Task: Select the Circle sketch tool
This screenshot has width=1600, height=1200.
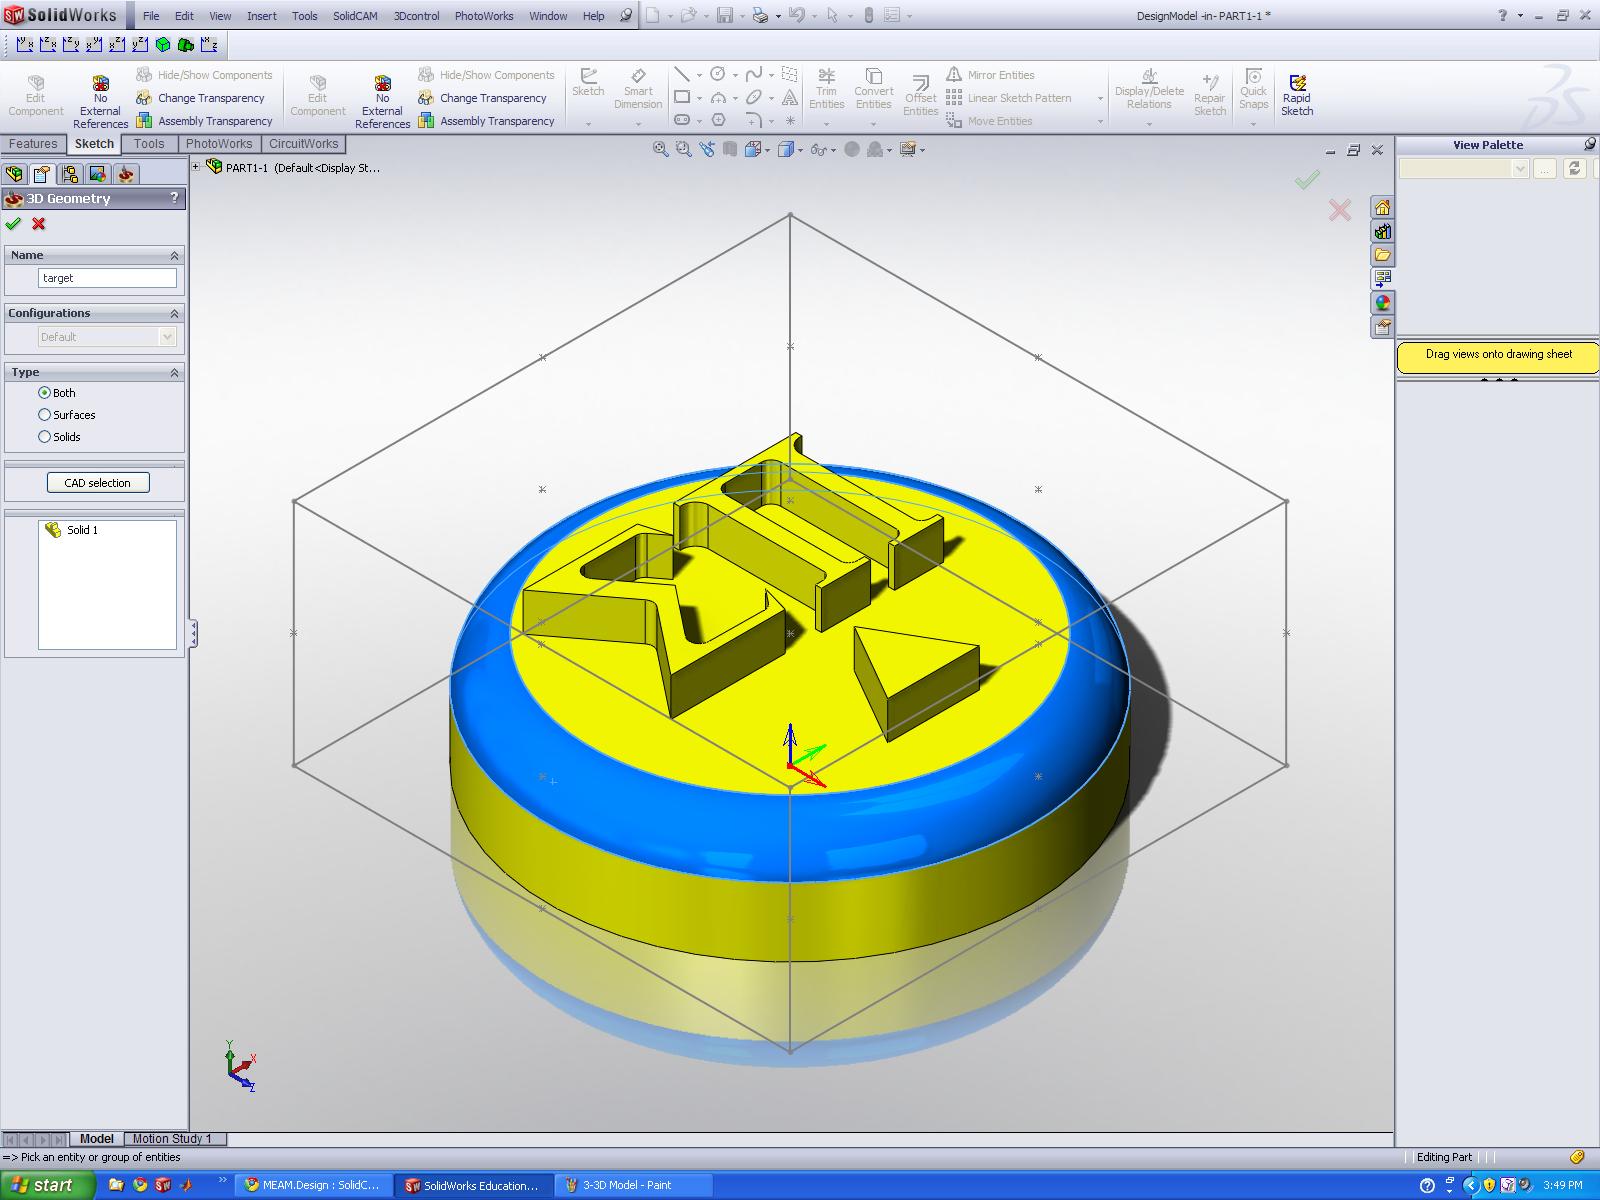Action: pos(718,75)
